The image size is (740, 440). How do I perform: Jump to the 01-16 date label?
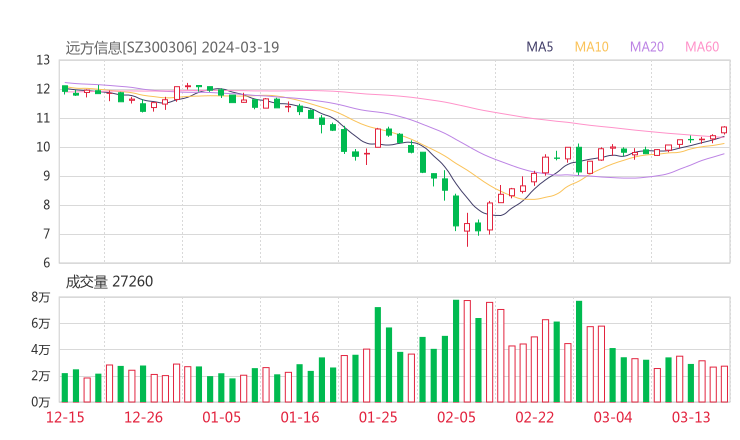coord(300,418)
